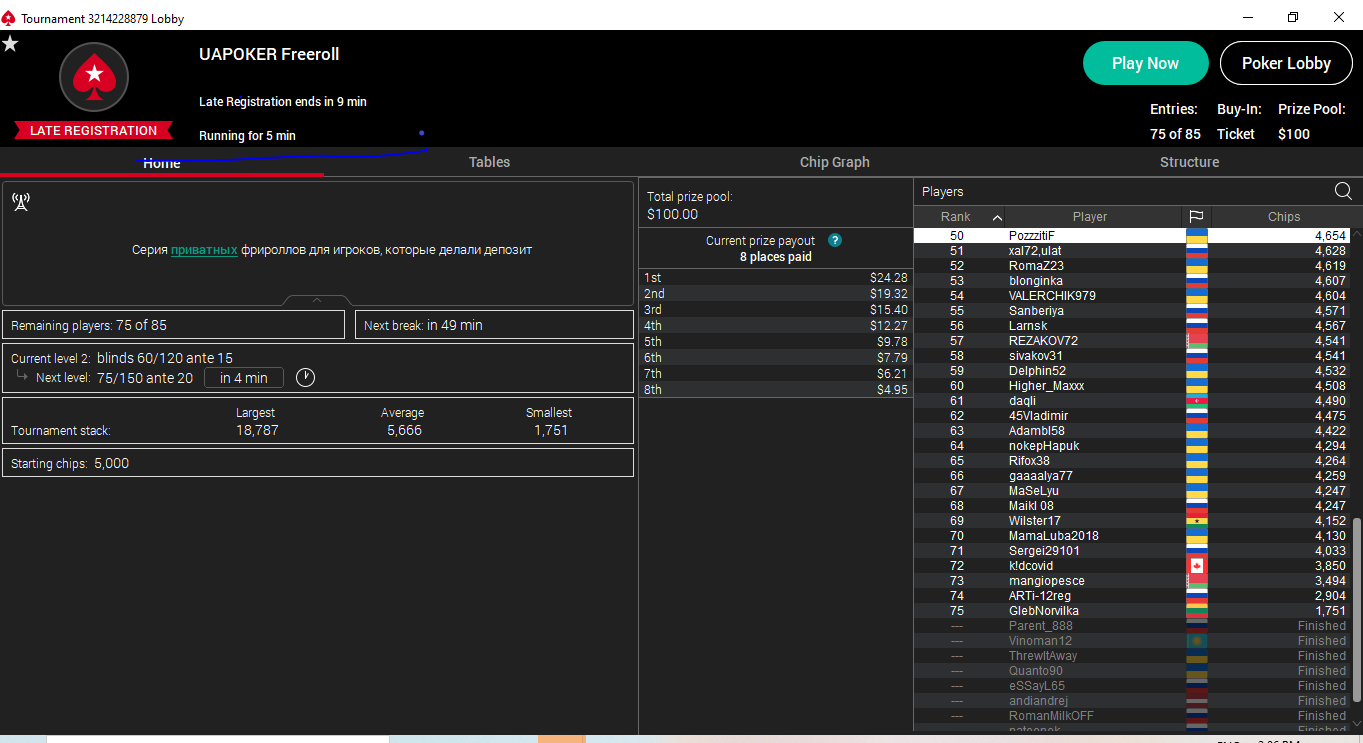This screenshot has height=743, width=1363.
Task: Select player Sergei29101
Action: [x=1131, y=551]
